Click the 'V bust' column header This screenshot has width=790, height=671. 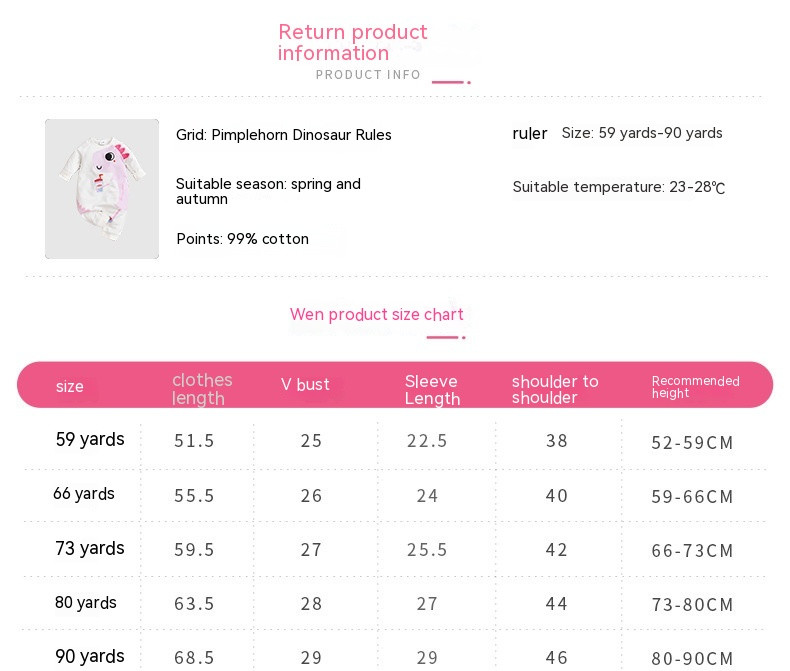point(305,385)
